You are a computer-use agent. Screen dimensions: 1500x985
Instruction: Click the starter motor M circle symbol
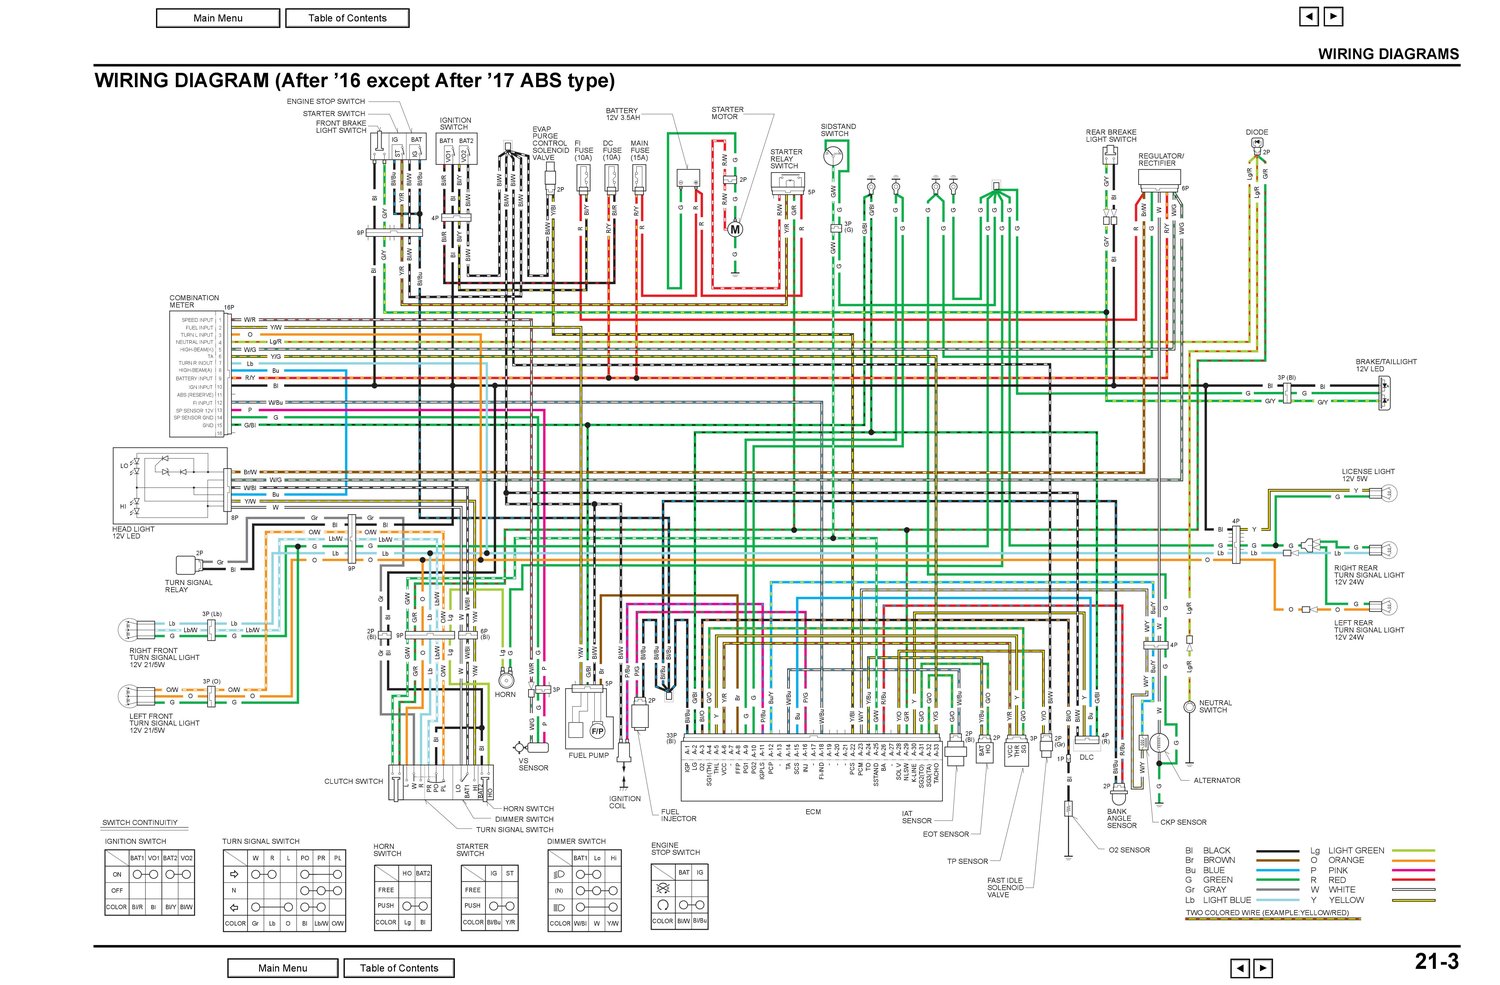click(735, 229)
